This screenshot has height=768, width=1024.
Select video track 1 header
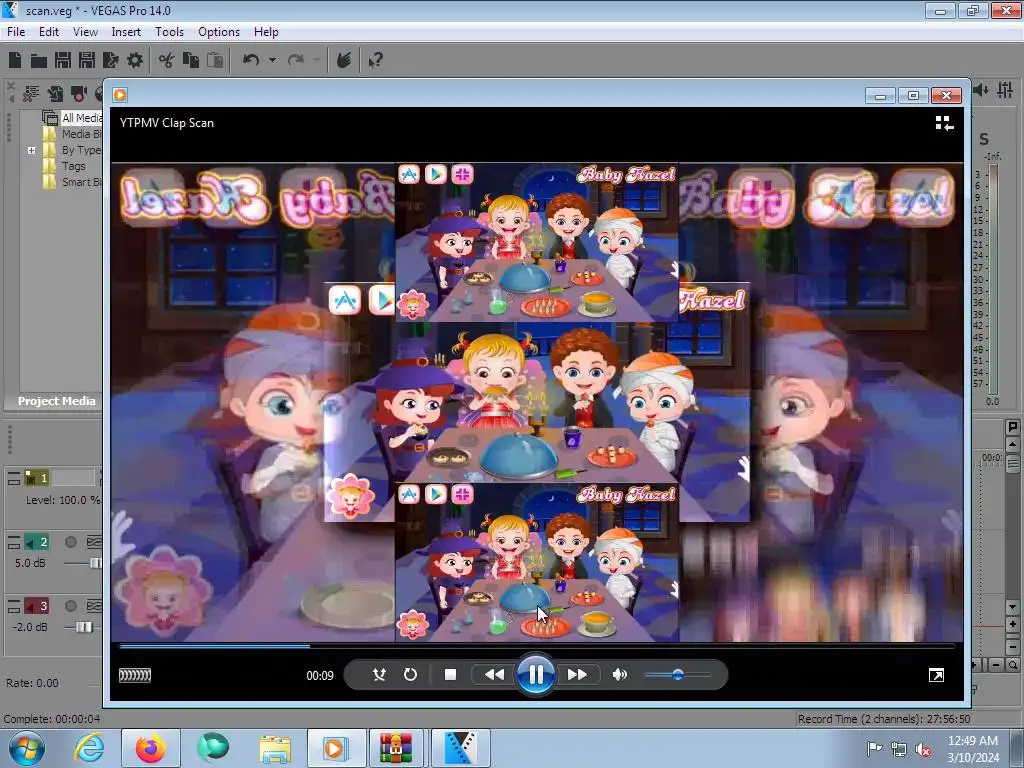[x=37, y=478]
